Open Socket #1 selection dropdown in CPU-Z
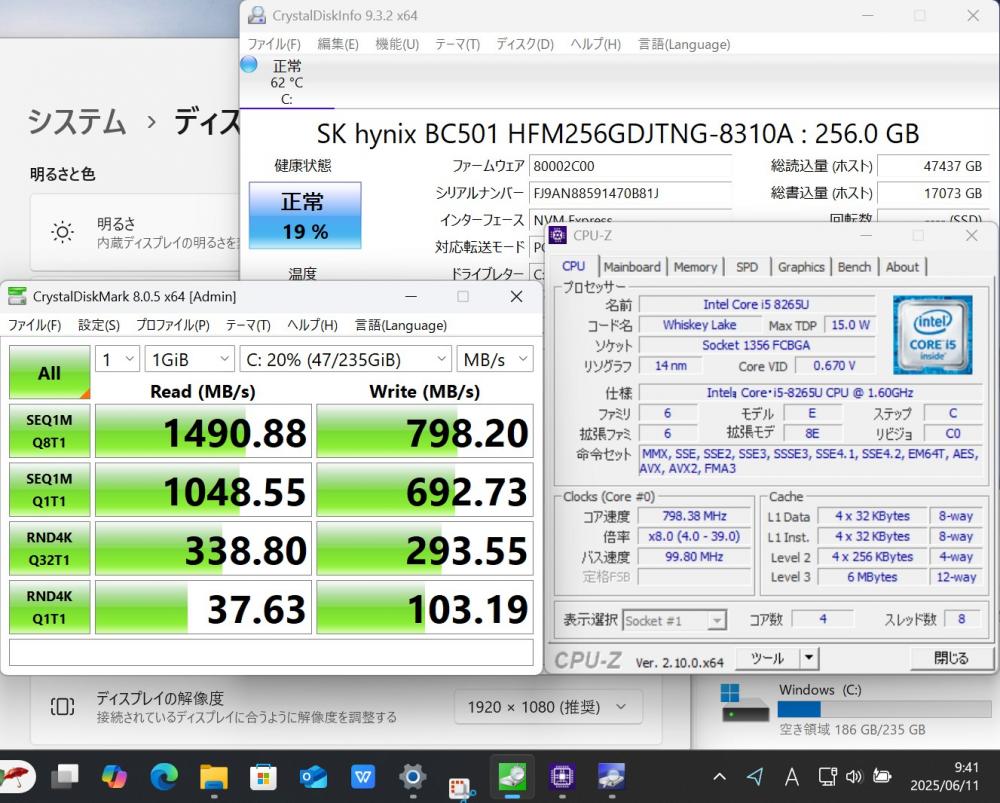Screen dimensions: 1000x803 pos(674,620)
